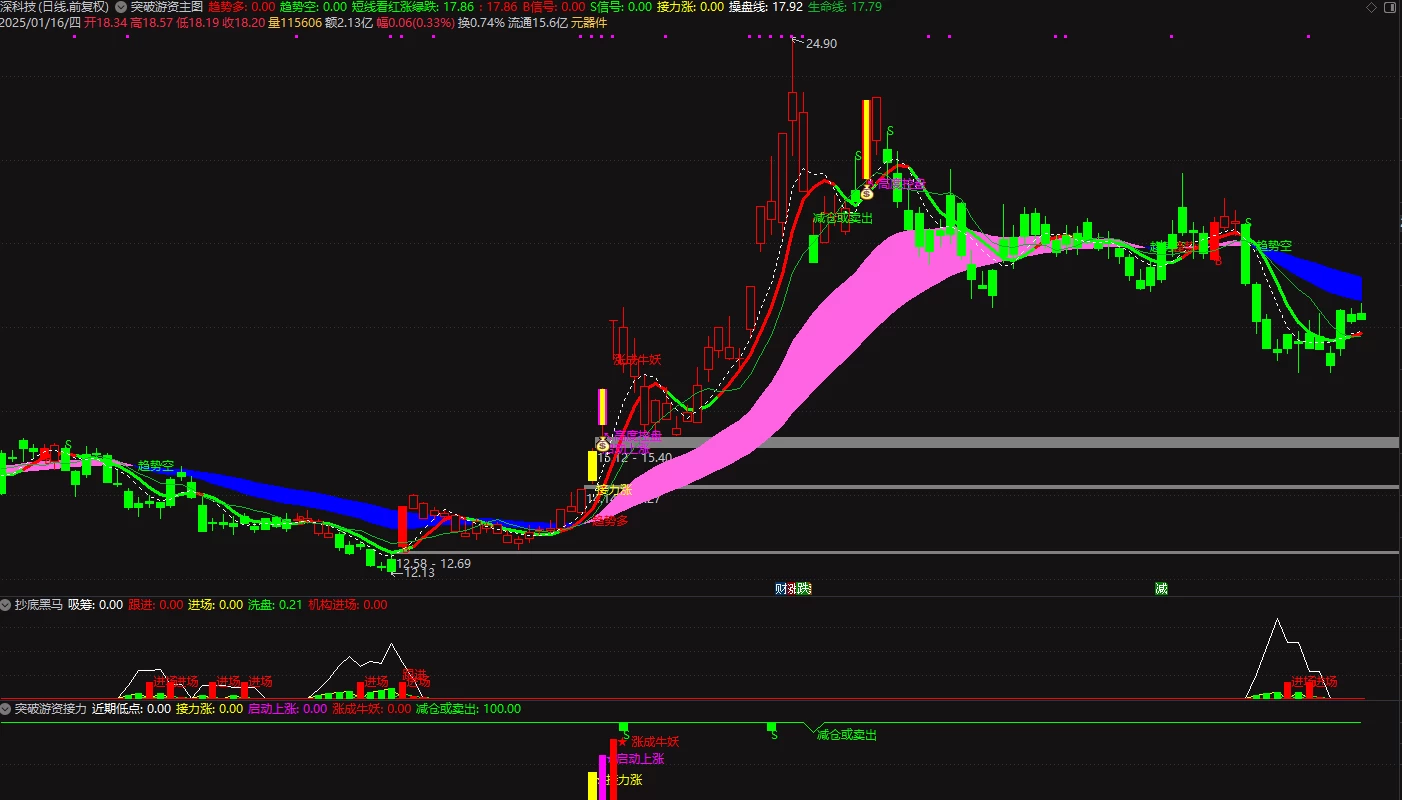Screen dimensions: 1402x800
Task: Click the 12.58 - 12.69 price range label
Action: (x=434, y=564)
